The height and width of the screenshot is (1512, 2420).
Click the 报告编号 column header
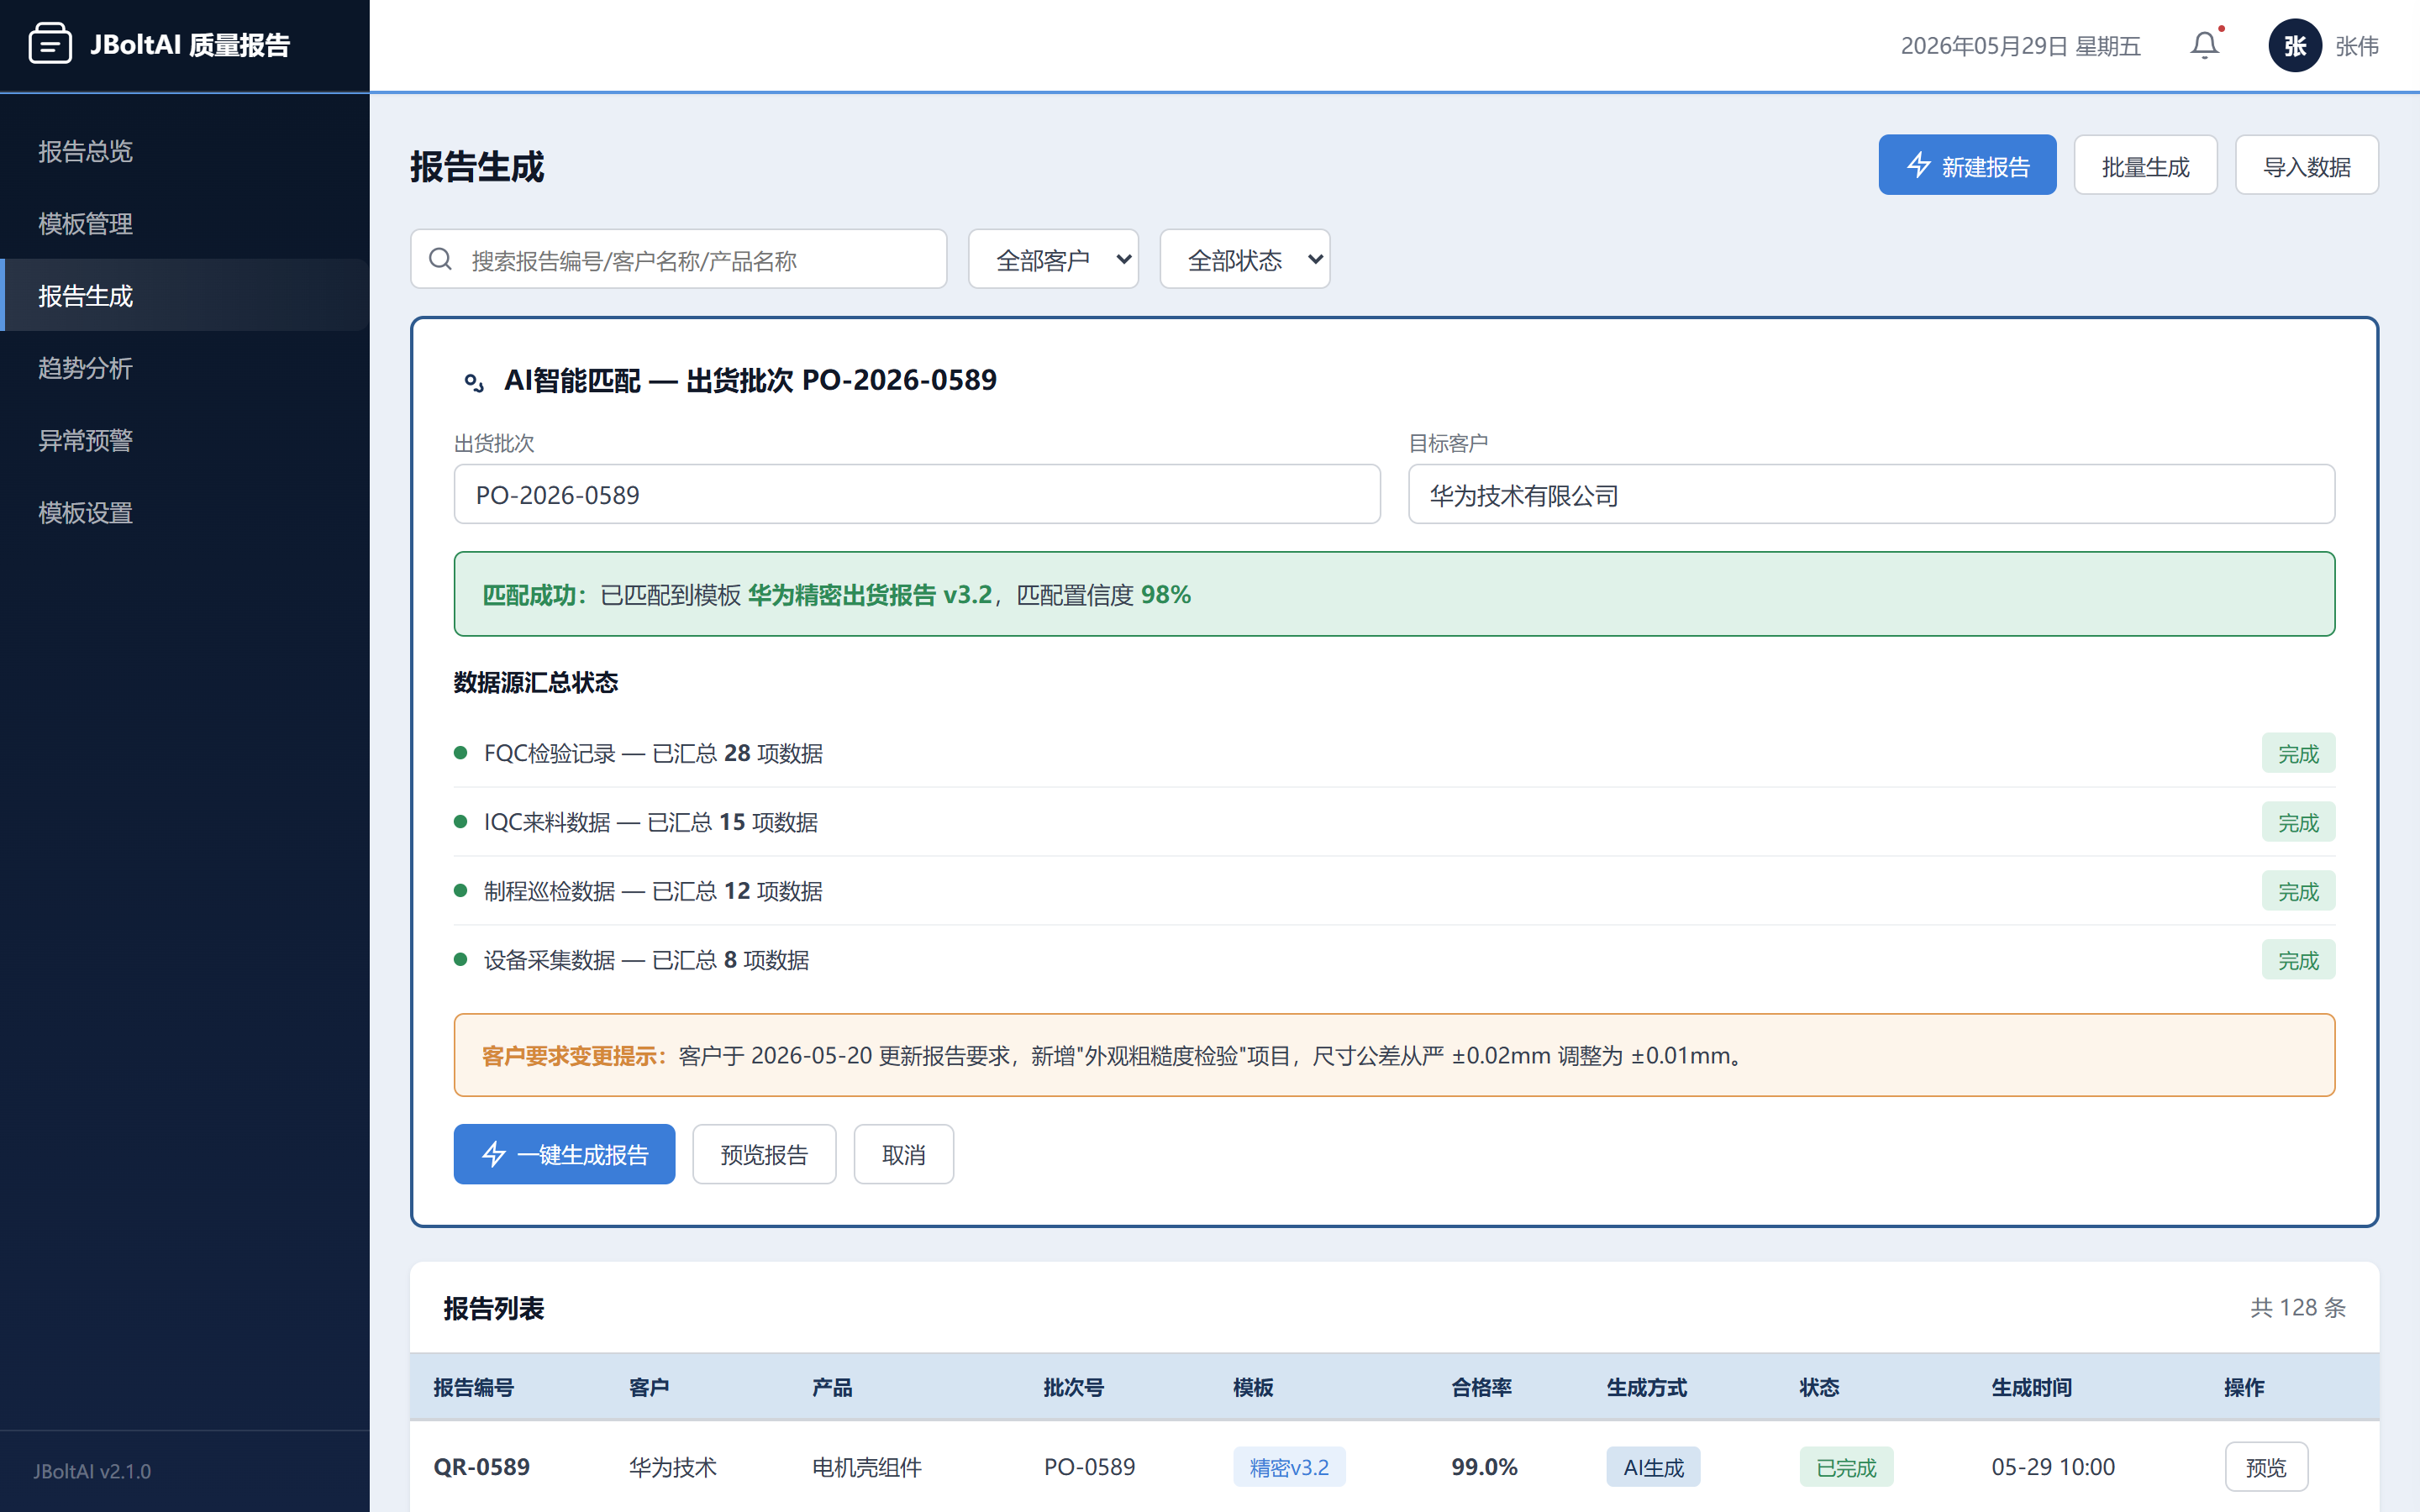[x=473, y=1387]
